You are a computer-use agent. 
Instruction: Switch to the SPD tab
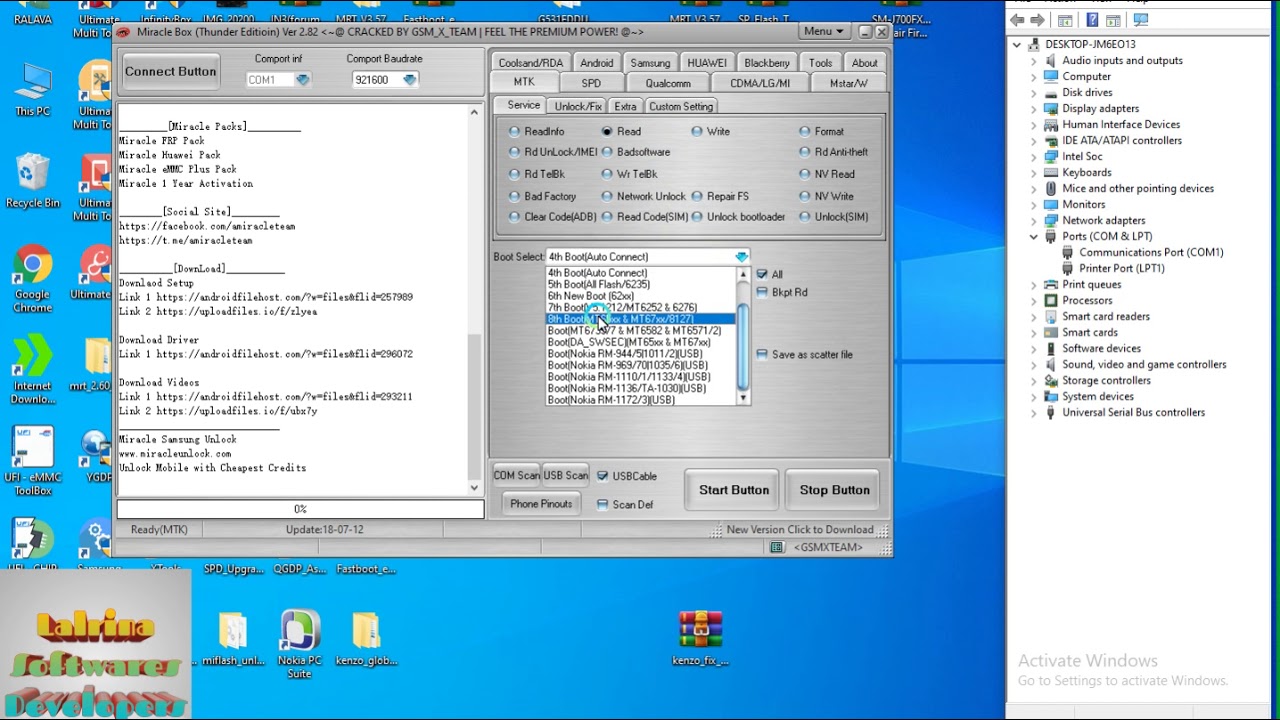(591, 83)
